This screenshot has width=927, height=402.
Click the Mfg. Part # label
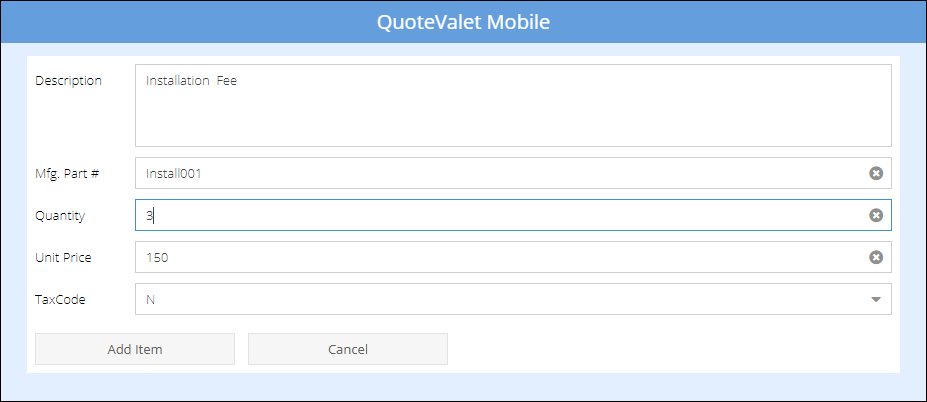coord(67,173)
